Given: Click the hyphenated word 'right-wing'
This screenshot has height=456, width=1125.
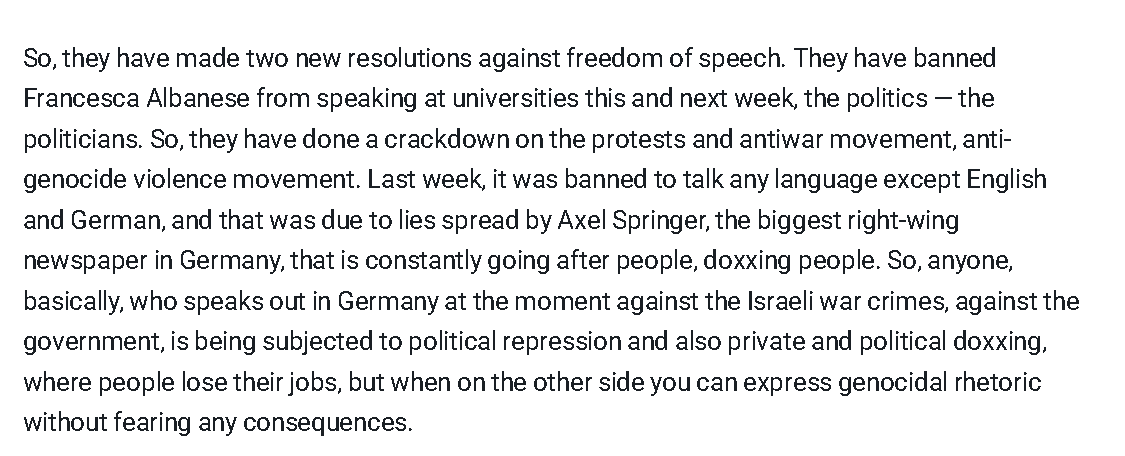Looking at the screenshot, I should coord(903,220).
